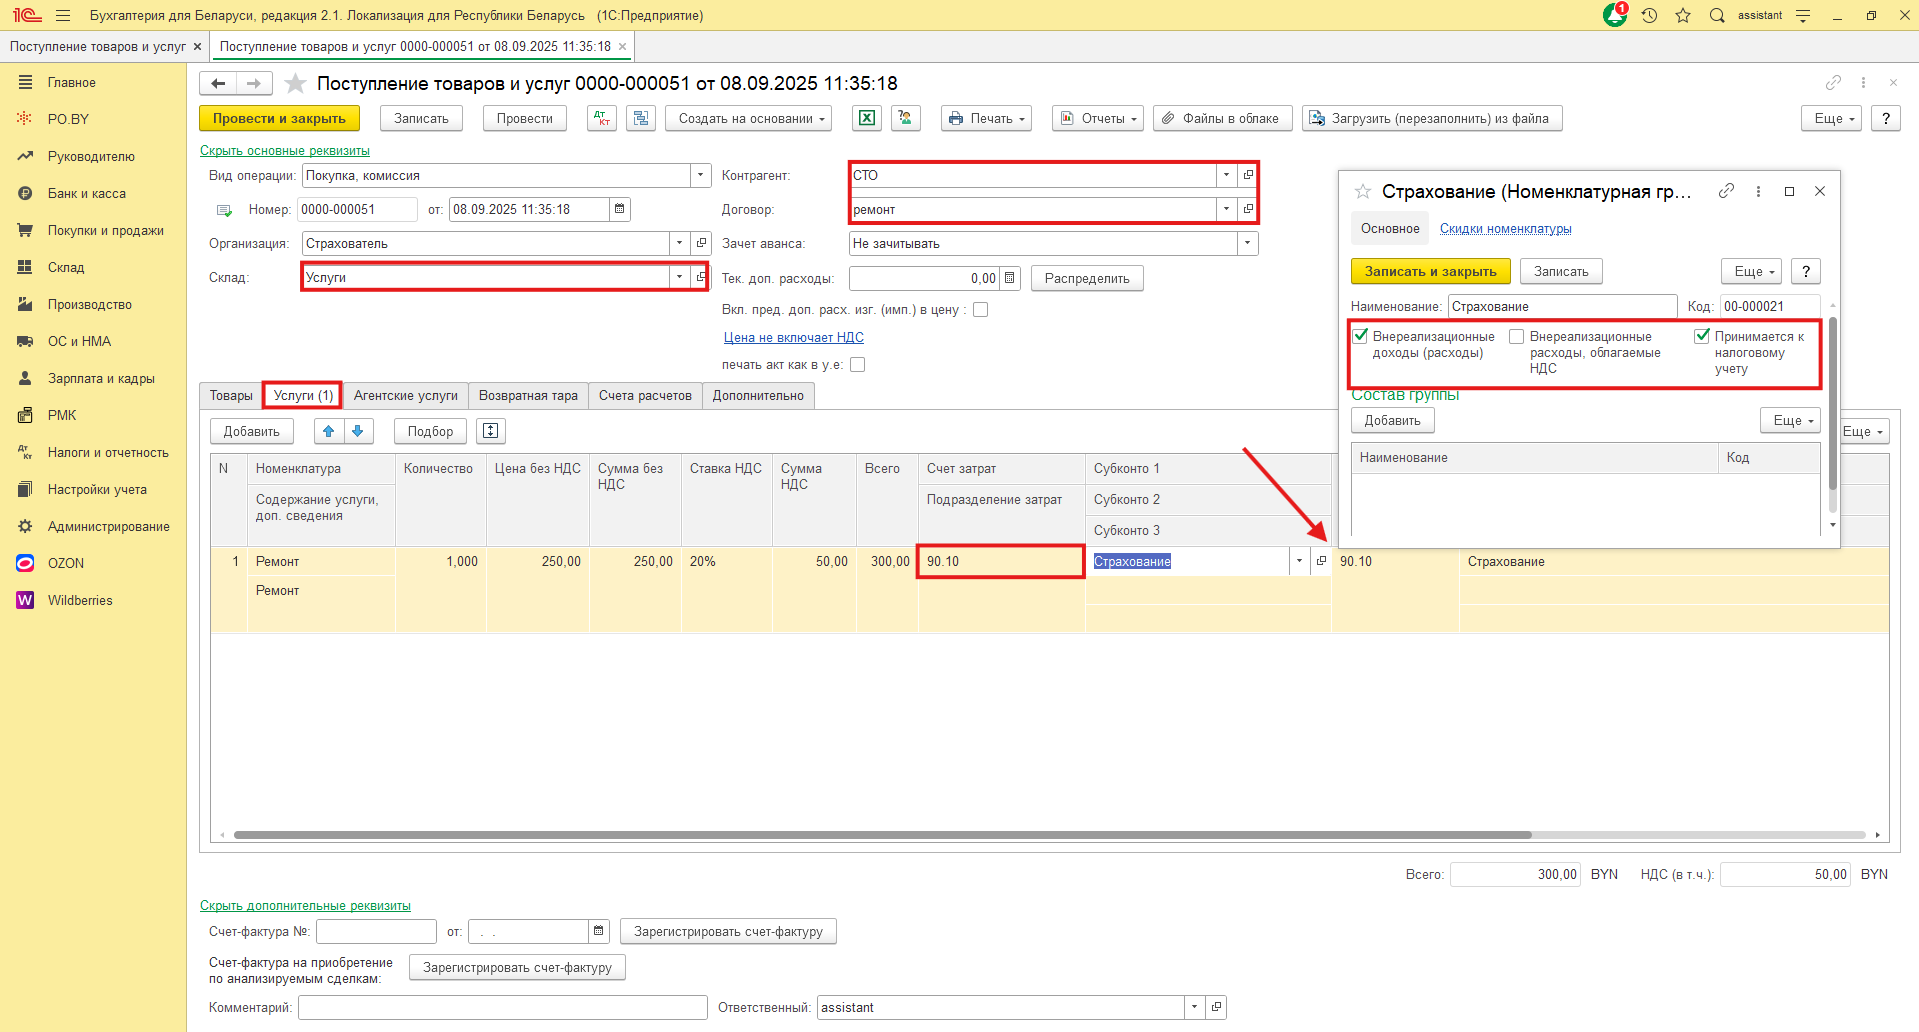1919x1032 pixels.
Task: Open Создать на основании dropdown
Action: (x=752, y=118)
